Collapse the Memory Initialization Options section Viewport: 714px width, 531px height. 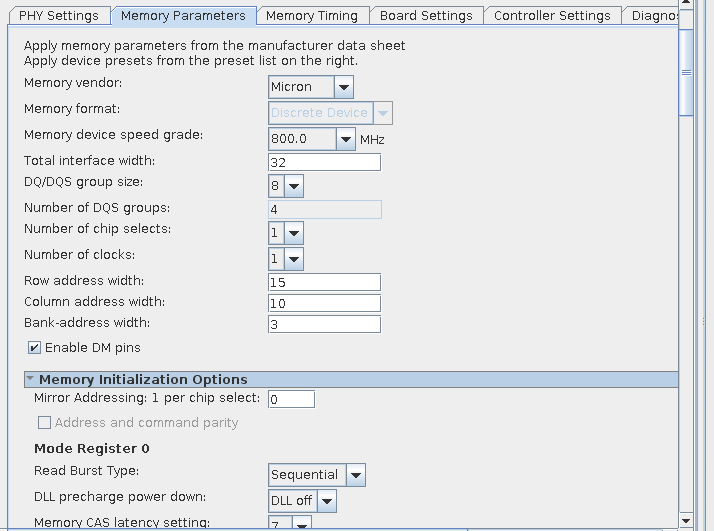30,380
